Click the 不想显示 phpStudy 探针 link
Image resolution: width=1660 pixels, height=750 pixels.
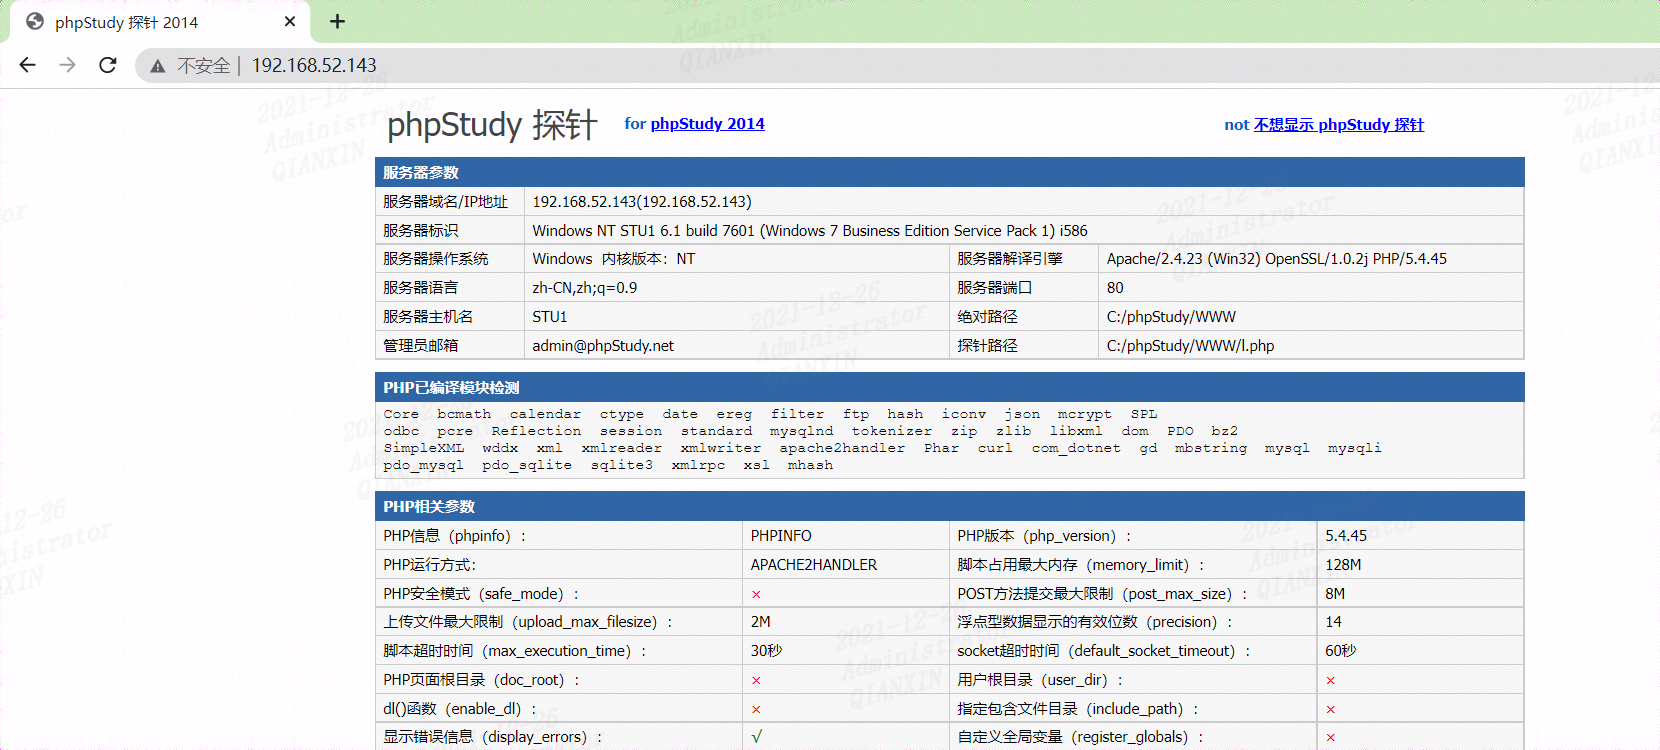tap(1339, 125)
